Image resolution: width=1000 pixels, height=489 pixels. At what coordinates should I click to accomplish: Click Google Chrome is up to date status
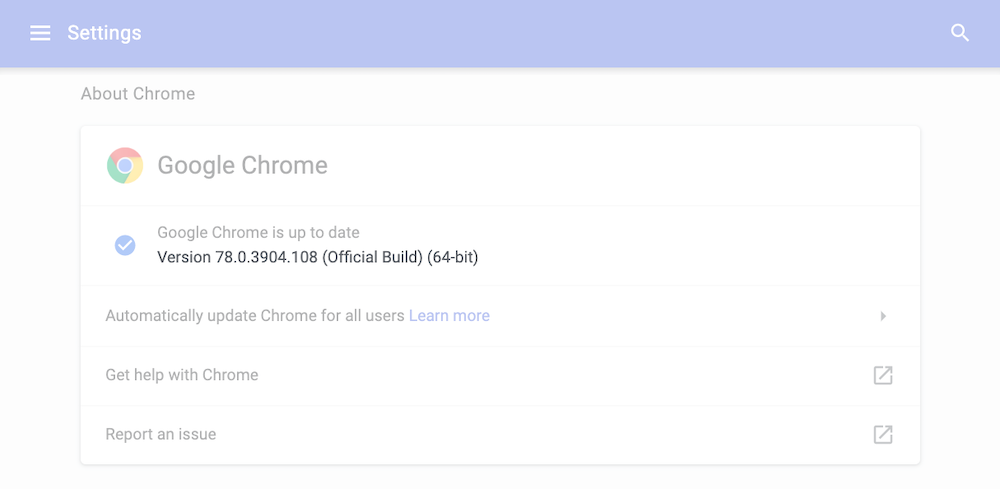pos(258,233)
